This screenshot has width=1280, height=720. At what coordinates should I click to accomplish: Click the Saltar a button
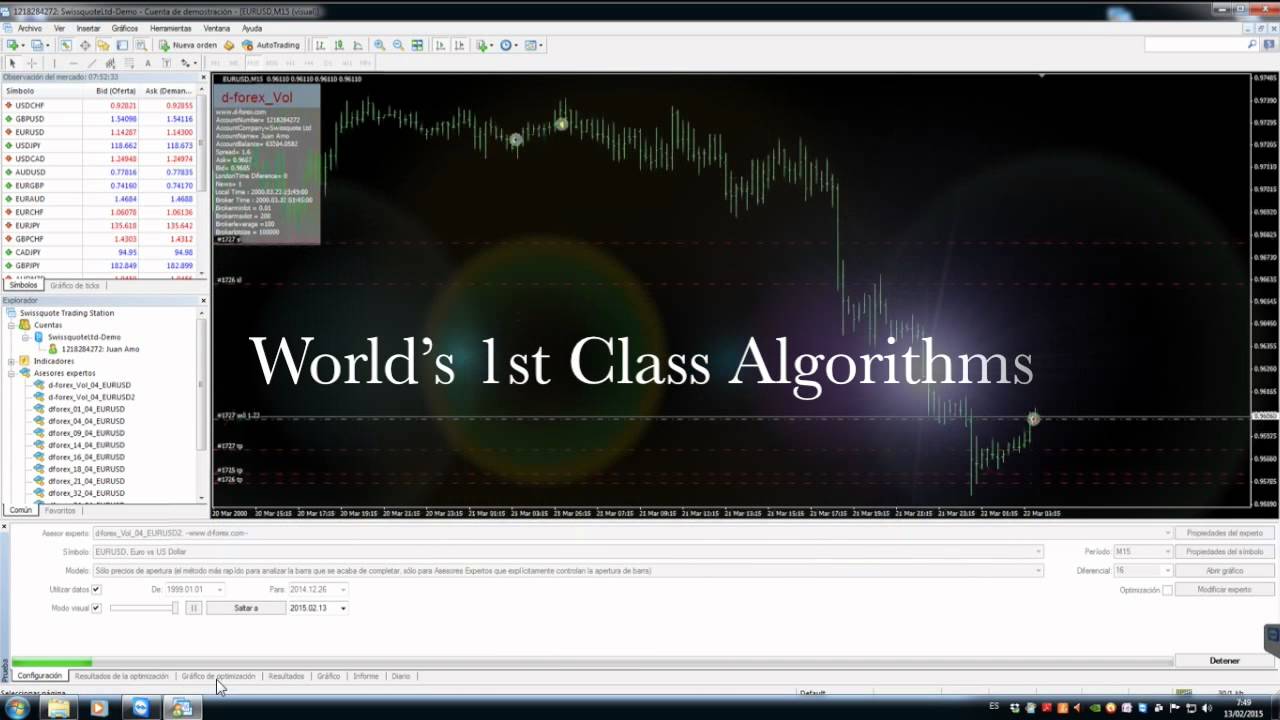click(x=246, y=608)
